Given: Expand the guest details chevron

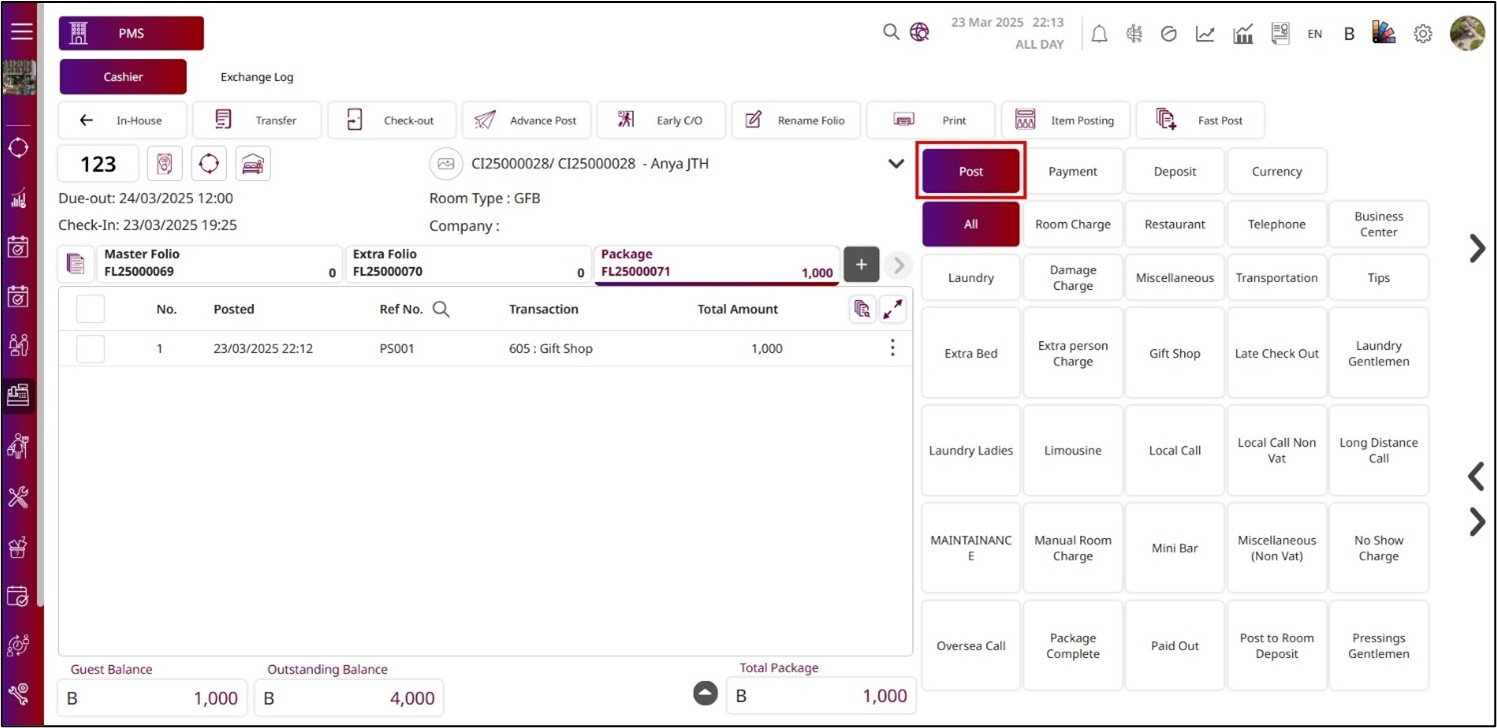Looking at the screenshot, I should click(x=896, y=164).
